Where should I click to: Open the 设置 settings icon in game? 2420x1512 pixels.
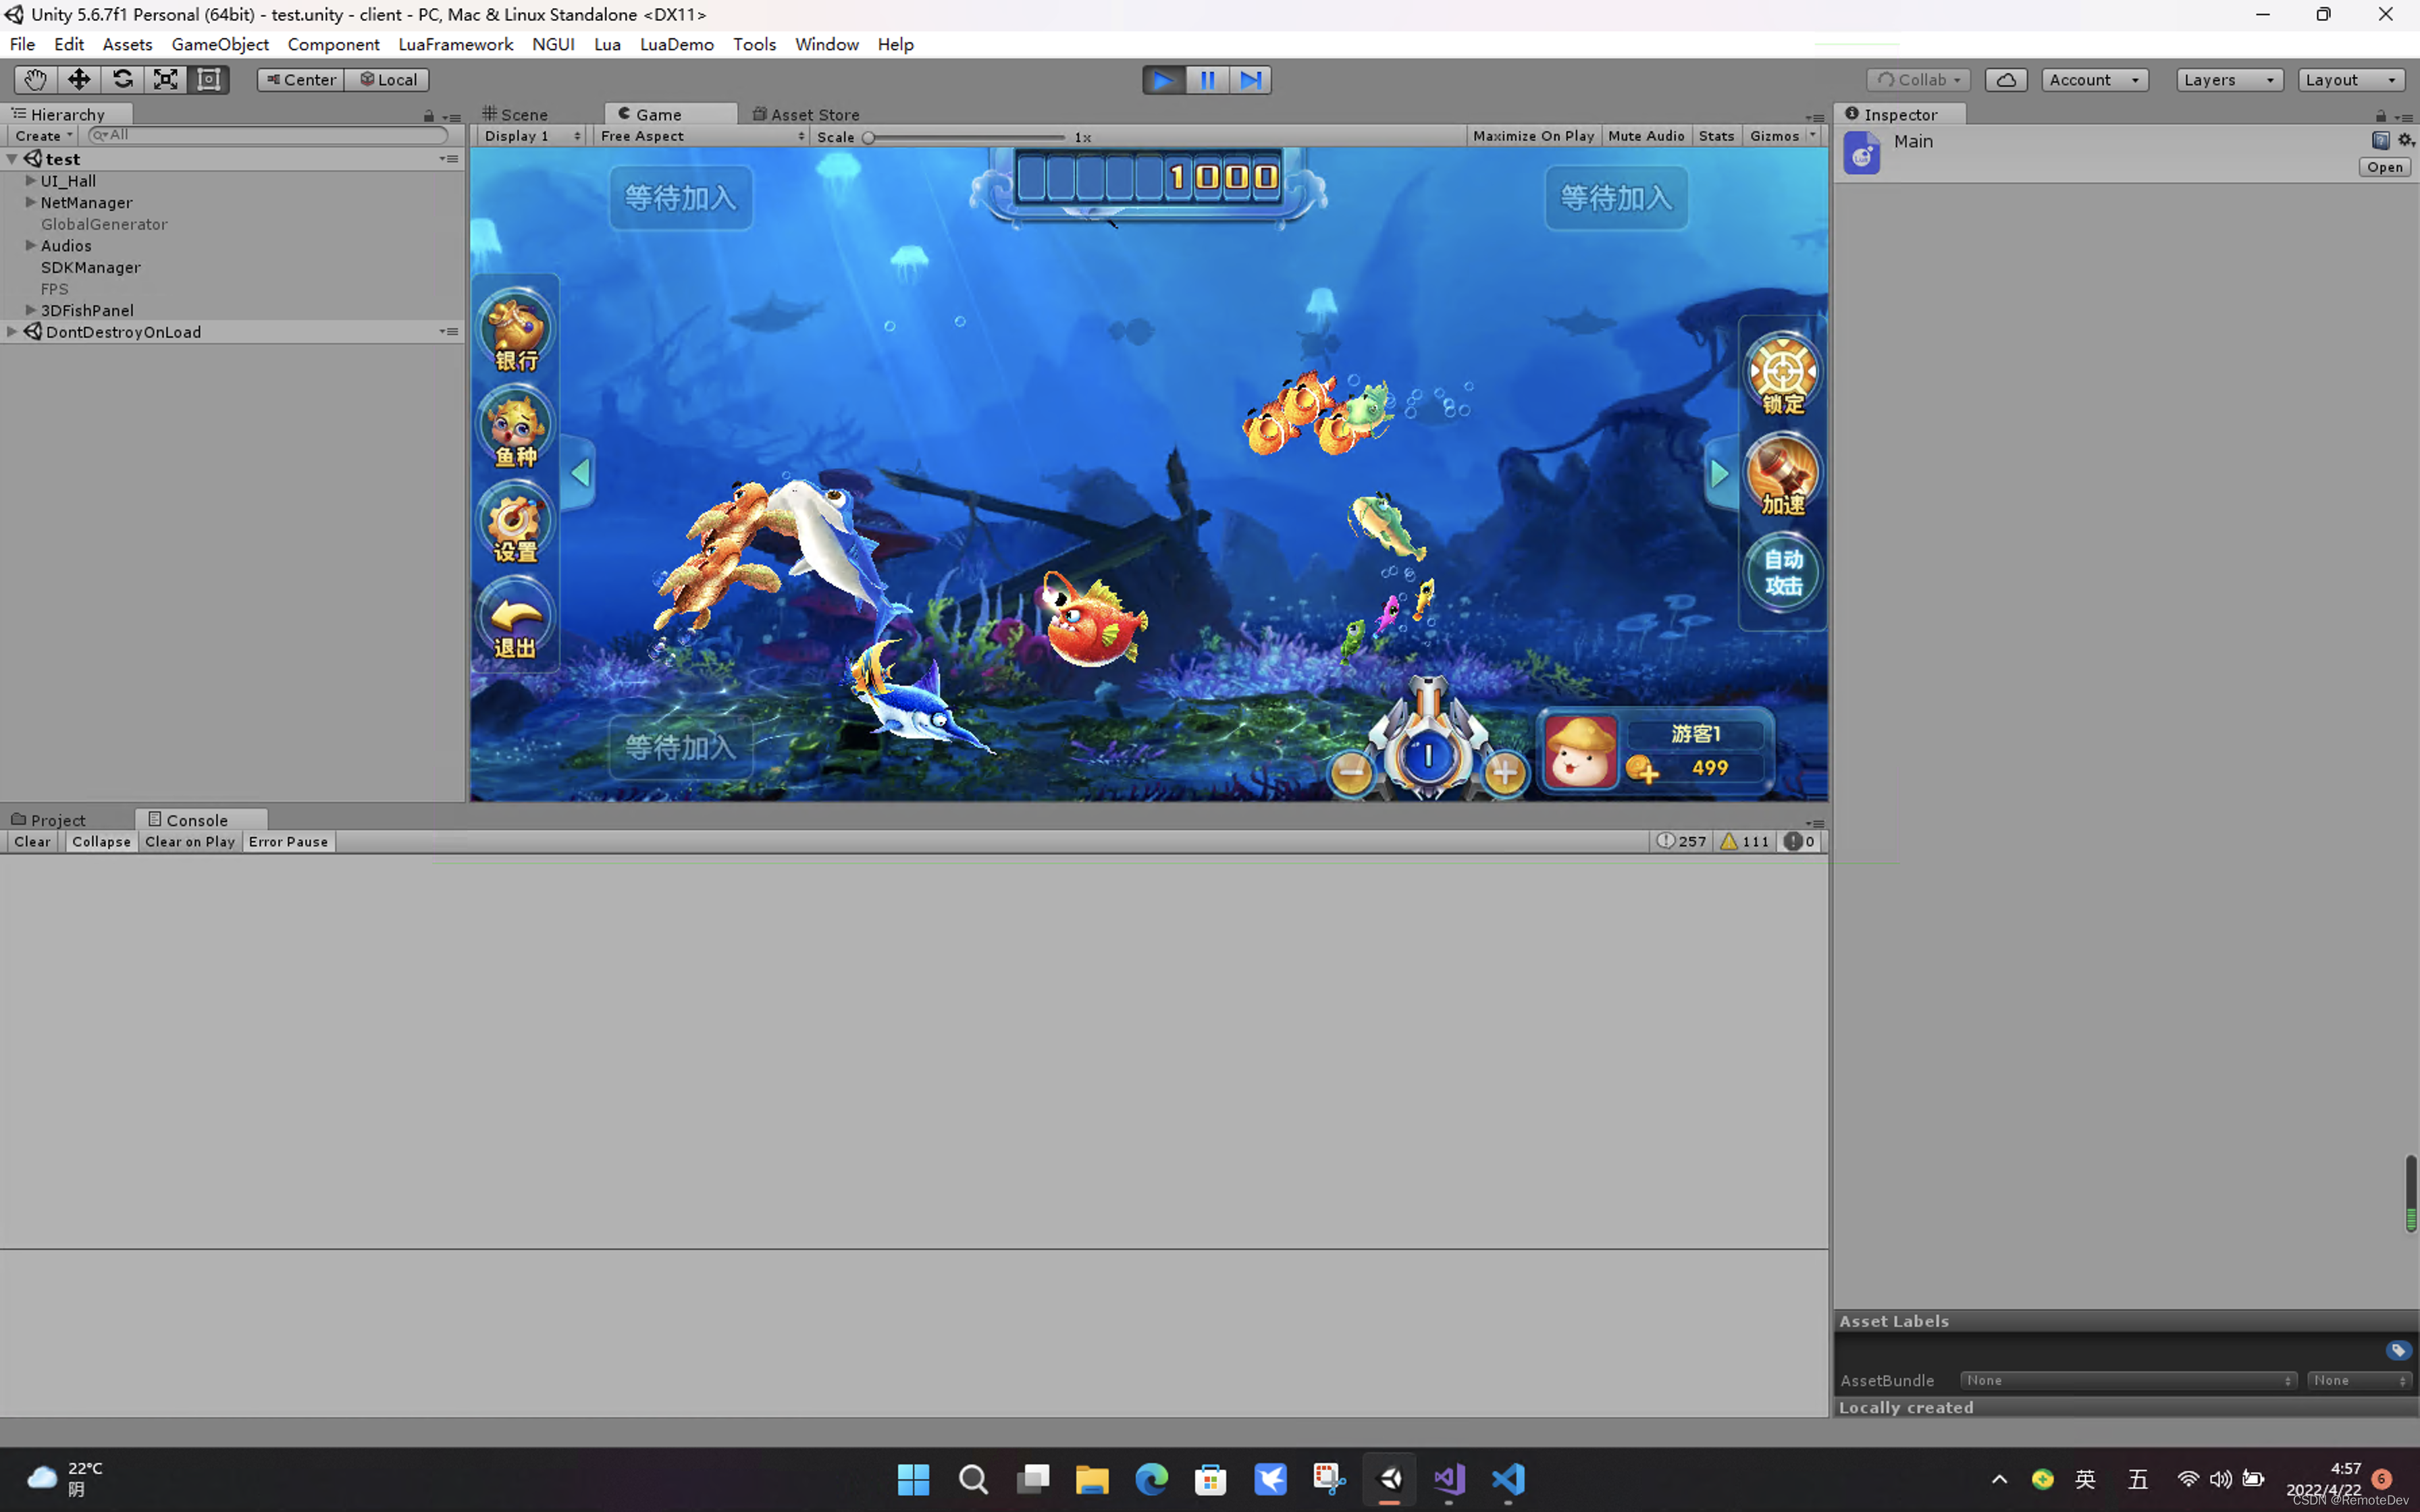(516, 523)
